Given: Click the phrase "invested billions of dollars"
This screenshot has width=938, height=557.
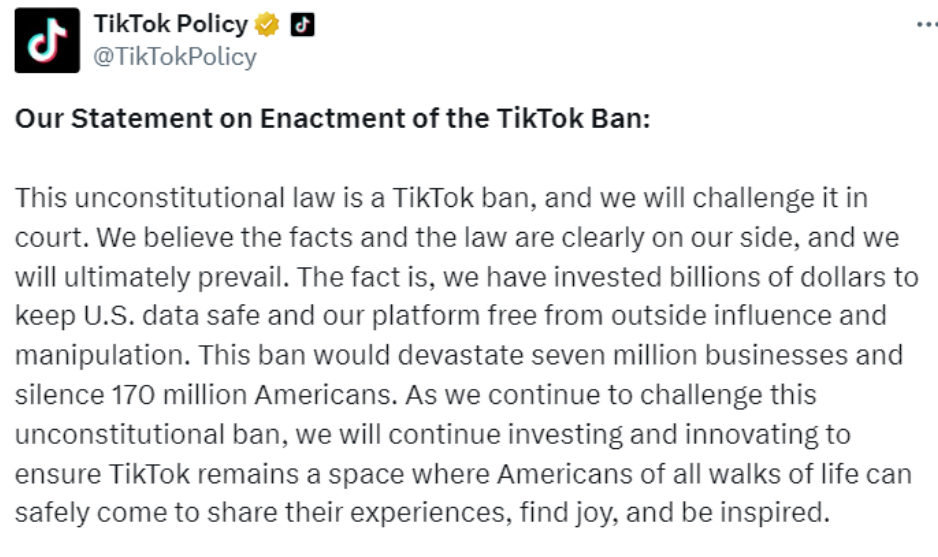Looking at the screenshot, I should (705, 276).
